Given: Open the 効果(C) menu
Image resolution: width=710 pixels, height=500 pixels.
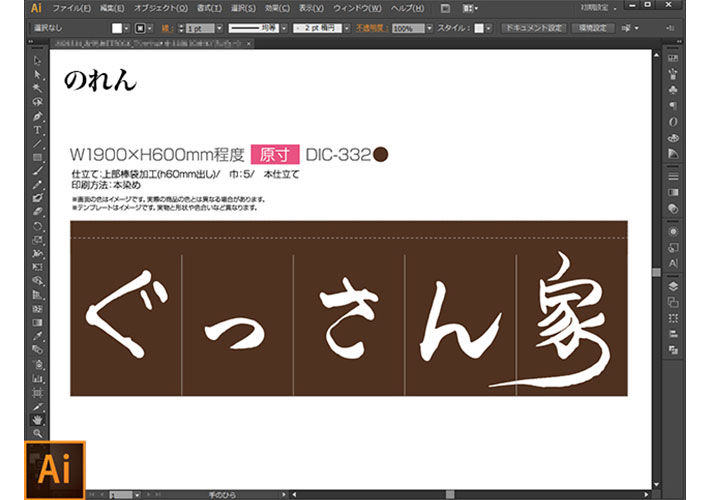Looking at the screenshot, I should (277, 8).
